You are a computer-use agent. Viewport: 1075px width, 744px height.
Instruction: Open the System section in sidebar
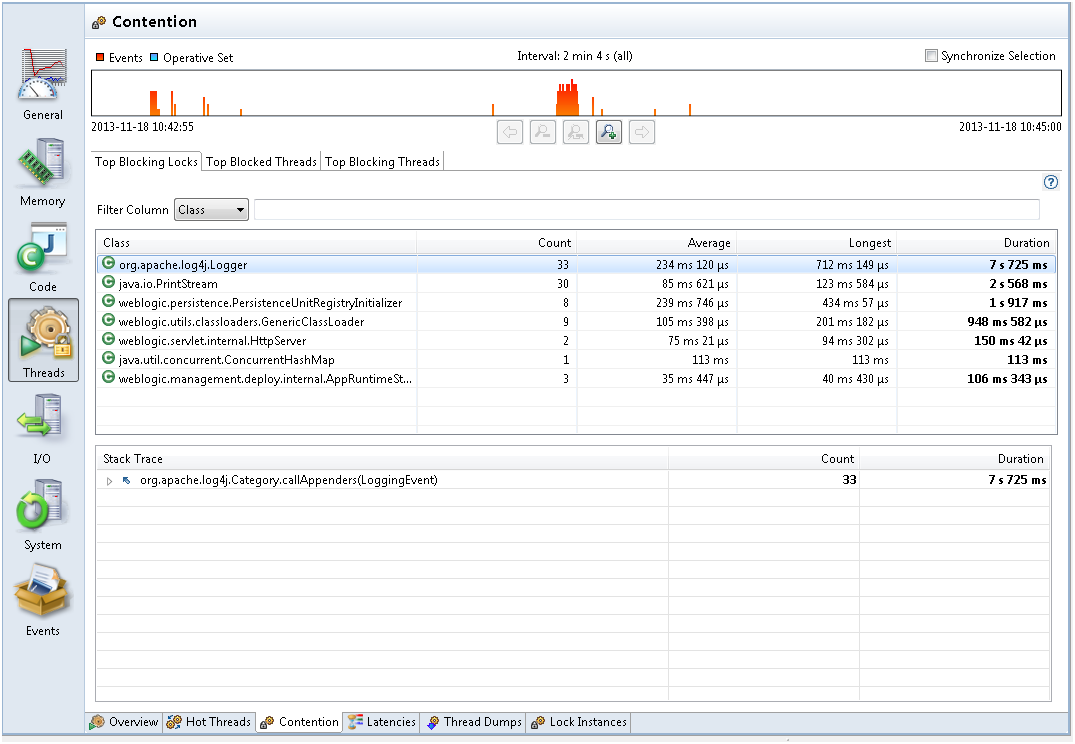[43, 513]
